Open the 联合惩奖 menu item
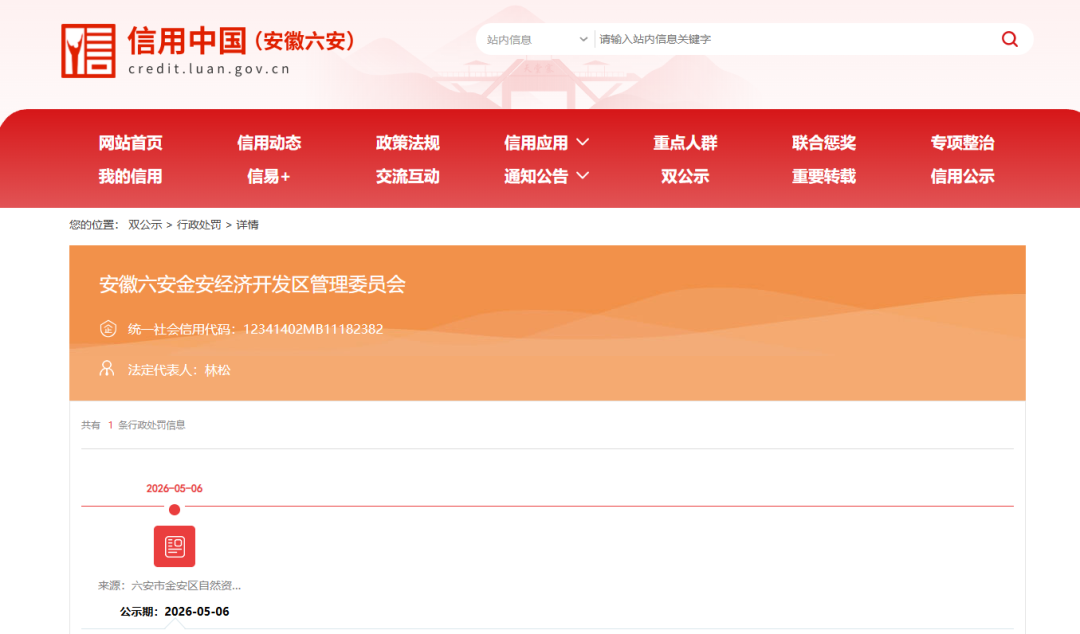Image resolution: width=1080 pixels, height=634 pixels. click(x=824, y=143)
